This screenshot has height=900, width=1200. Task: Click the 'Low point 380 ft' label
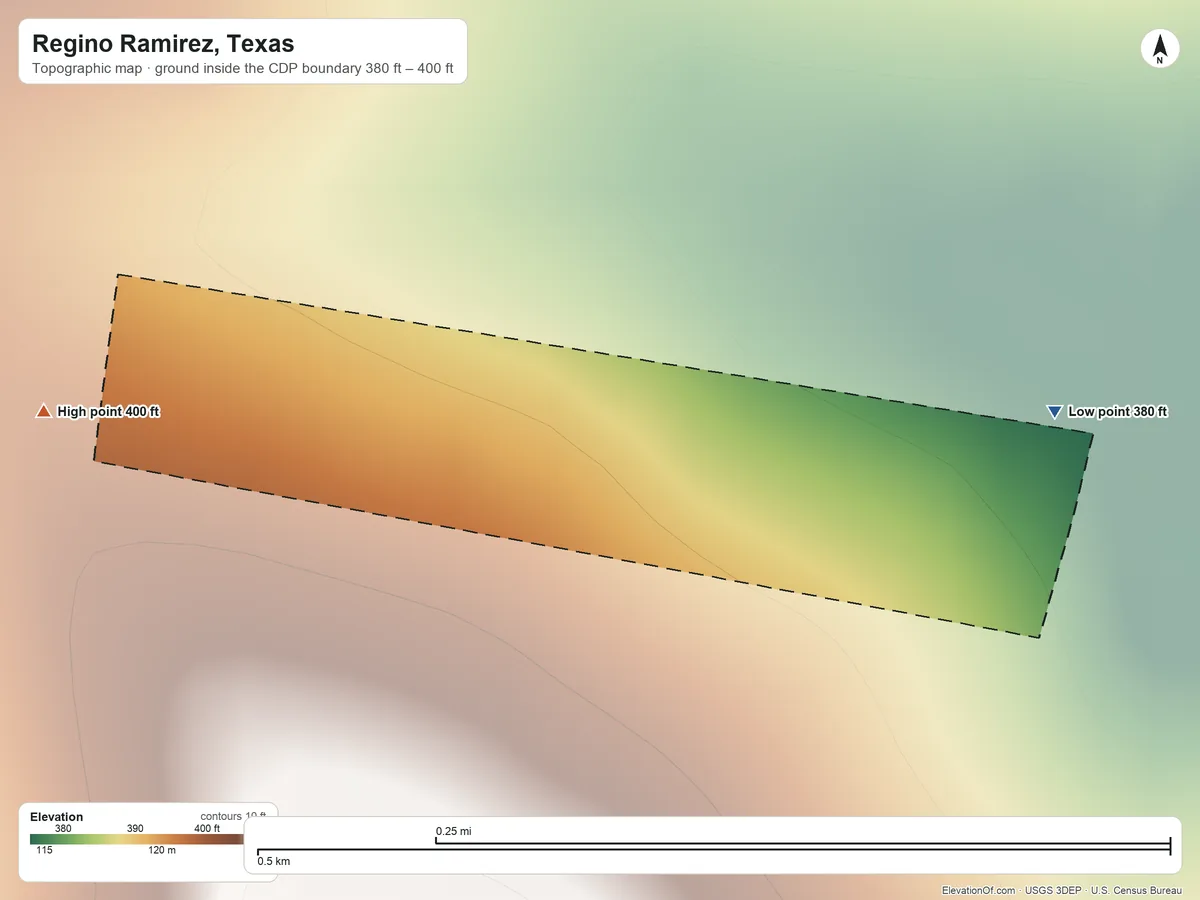(x=1118, y=412)
